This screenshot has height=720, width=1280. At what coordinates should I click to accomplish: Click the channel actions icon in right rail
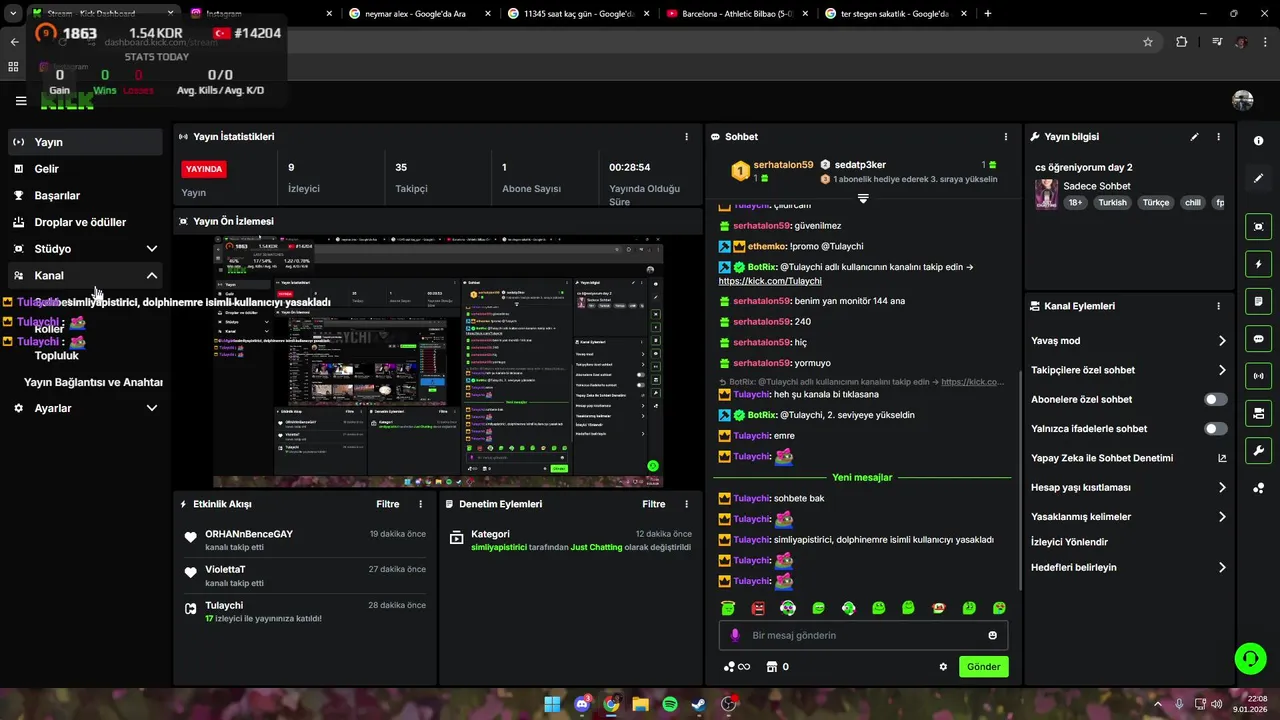click(1258, 413)
